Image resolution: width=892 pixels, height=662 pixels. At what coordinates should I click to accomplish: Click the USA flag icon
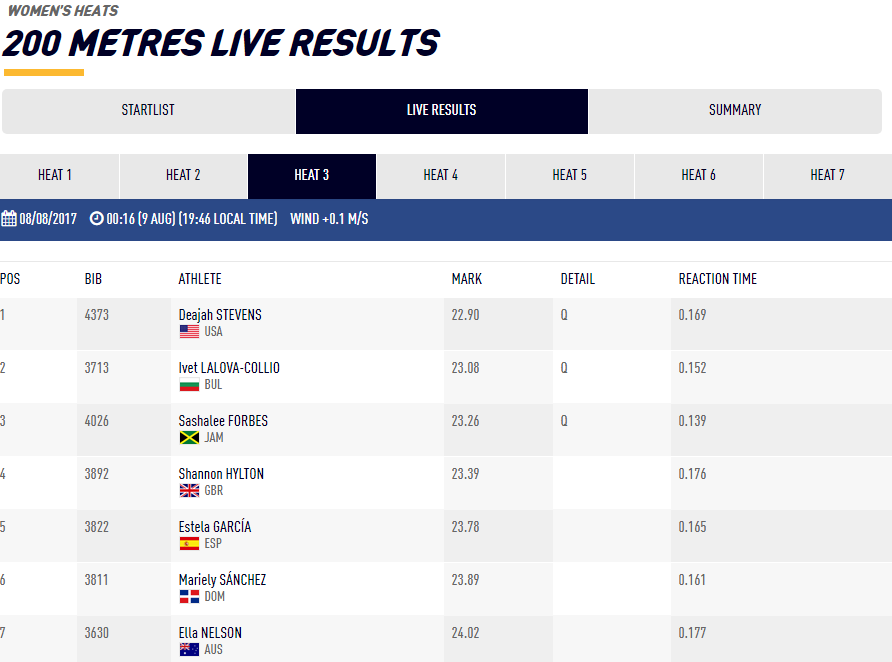(x=189, y=332)
